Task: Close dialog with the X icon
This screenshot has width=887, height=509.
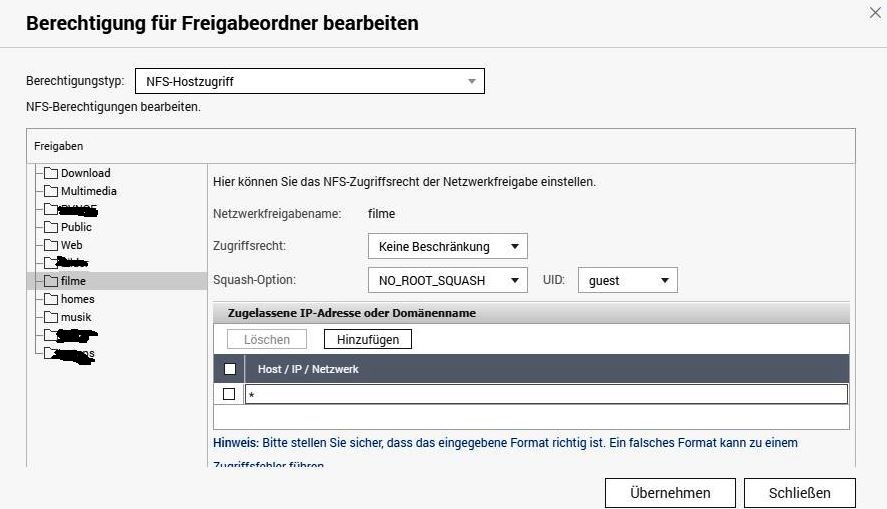Action: 876,12
